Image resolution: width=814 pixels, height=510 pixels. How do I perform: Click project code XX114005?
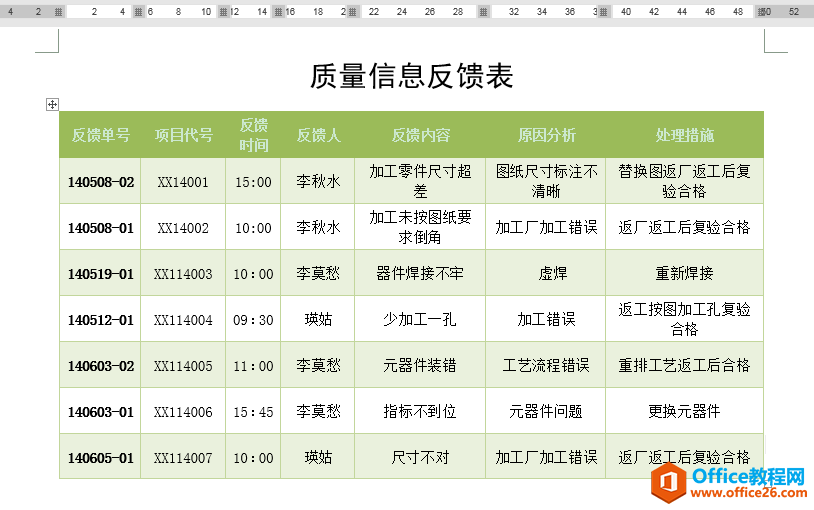(x=183, y=366)
